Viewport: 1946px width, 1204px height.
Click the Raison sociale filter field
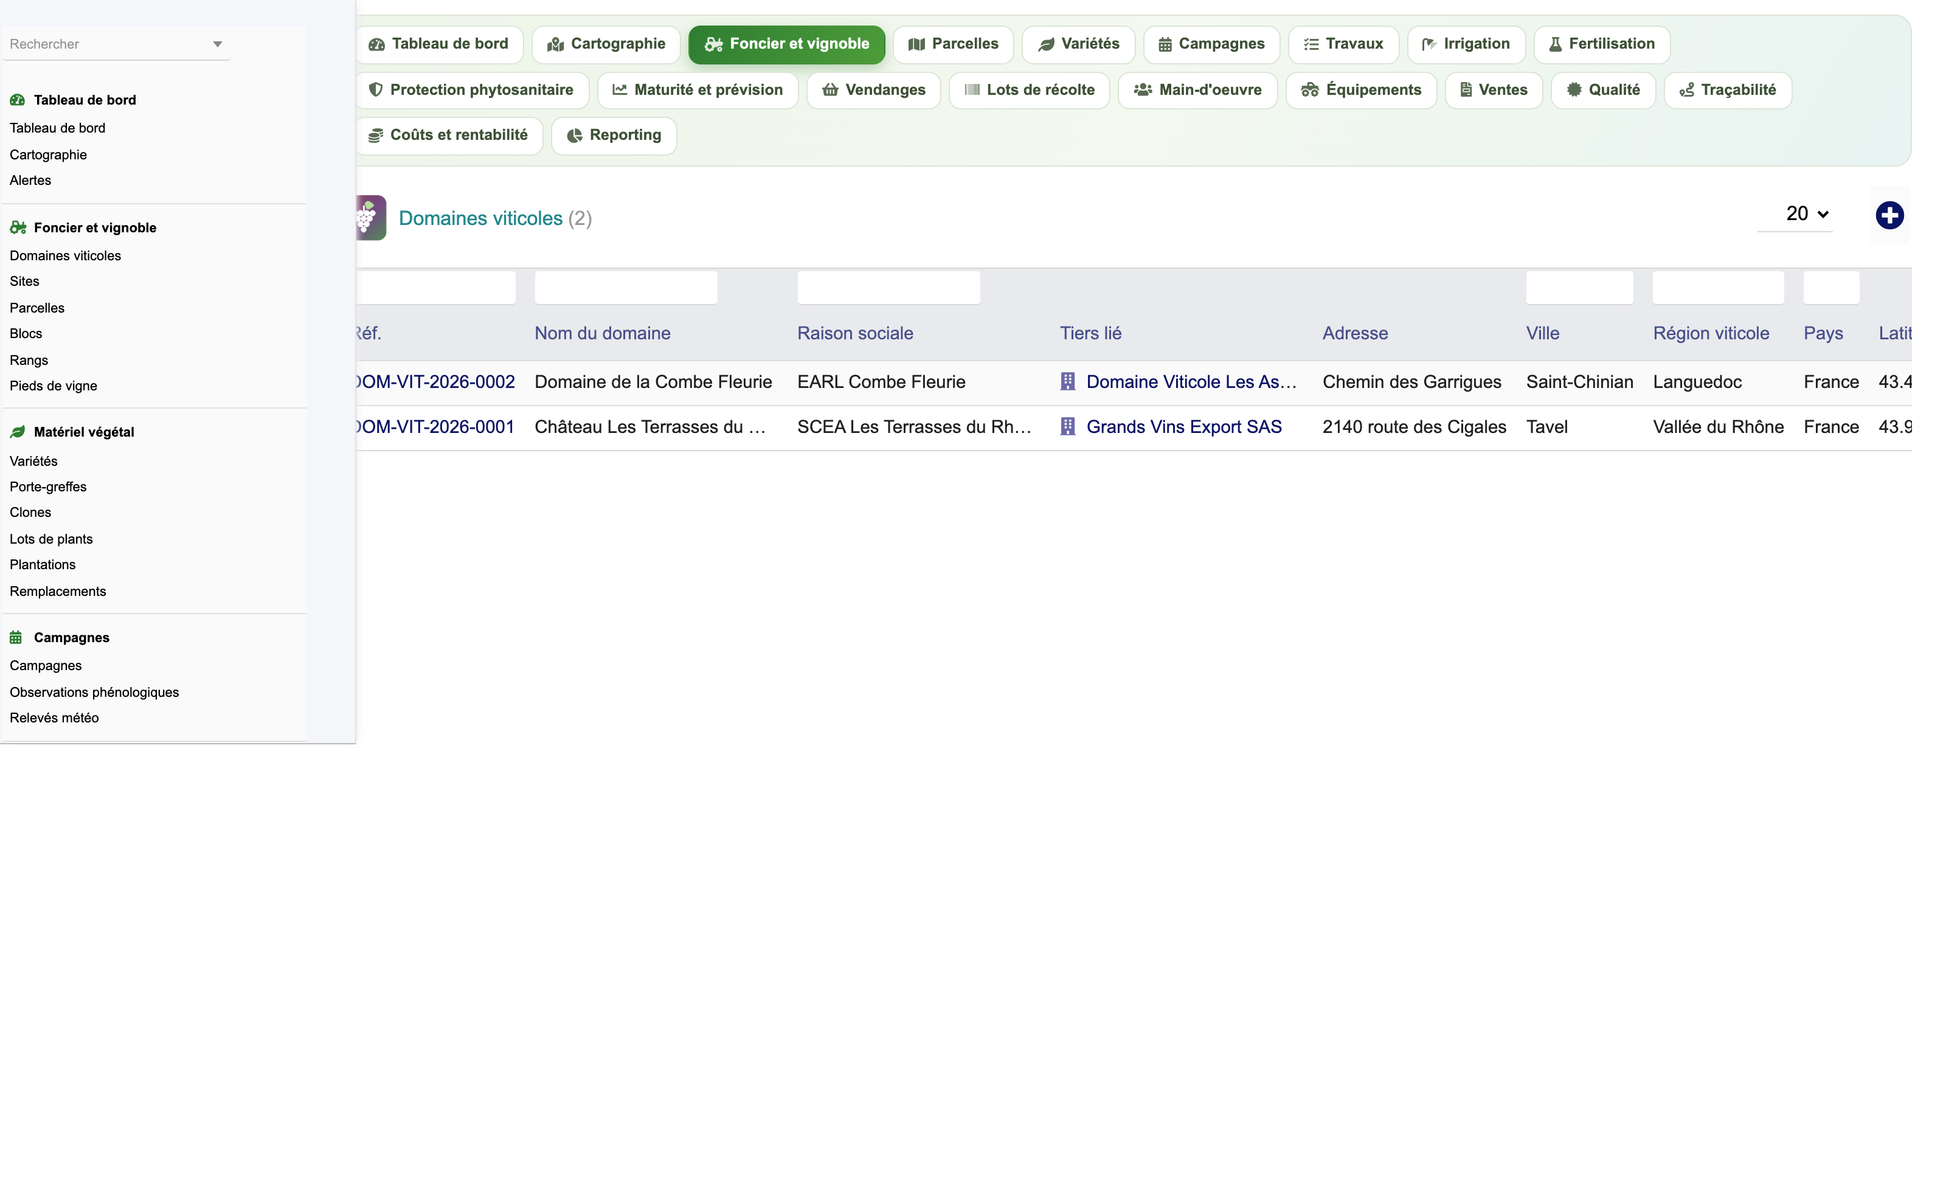[x=889, y=288]
